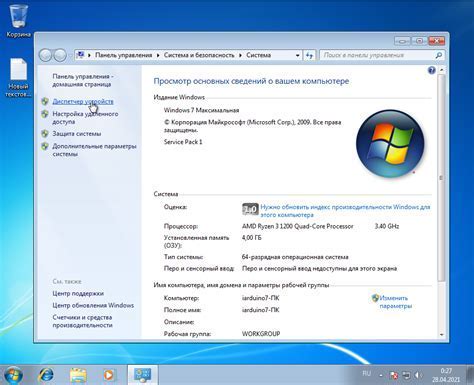Select the iarduino7-ПК value beside Полное имя
This screenshot has height=385, width=474.
261,310
